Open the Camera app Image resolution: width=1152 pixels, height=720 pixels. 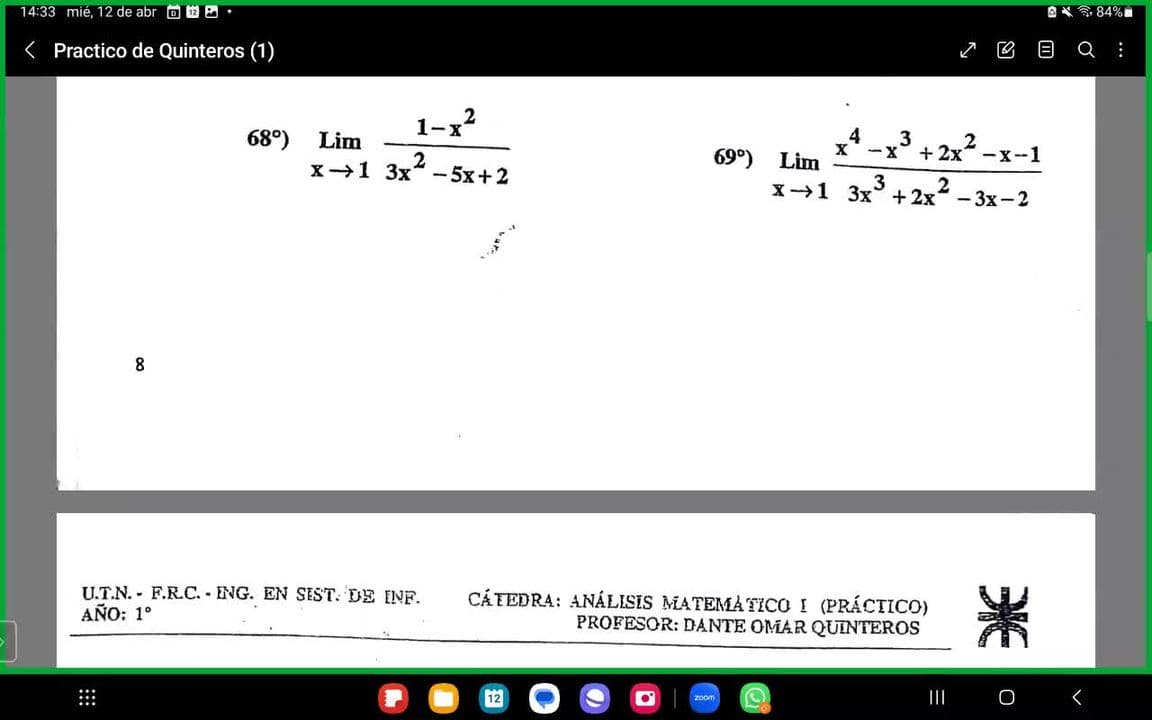645,697
